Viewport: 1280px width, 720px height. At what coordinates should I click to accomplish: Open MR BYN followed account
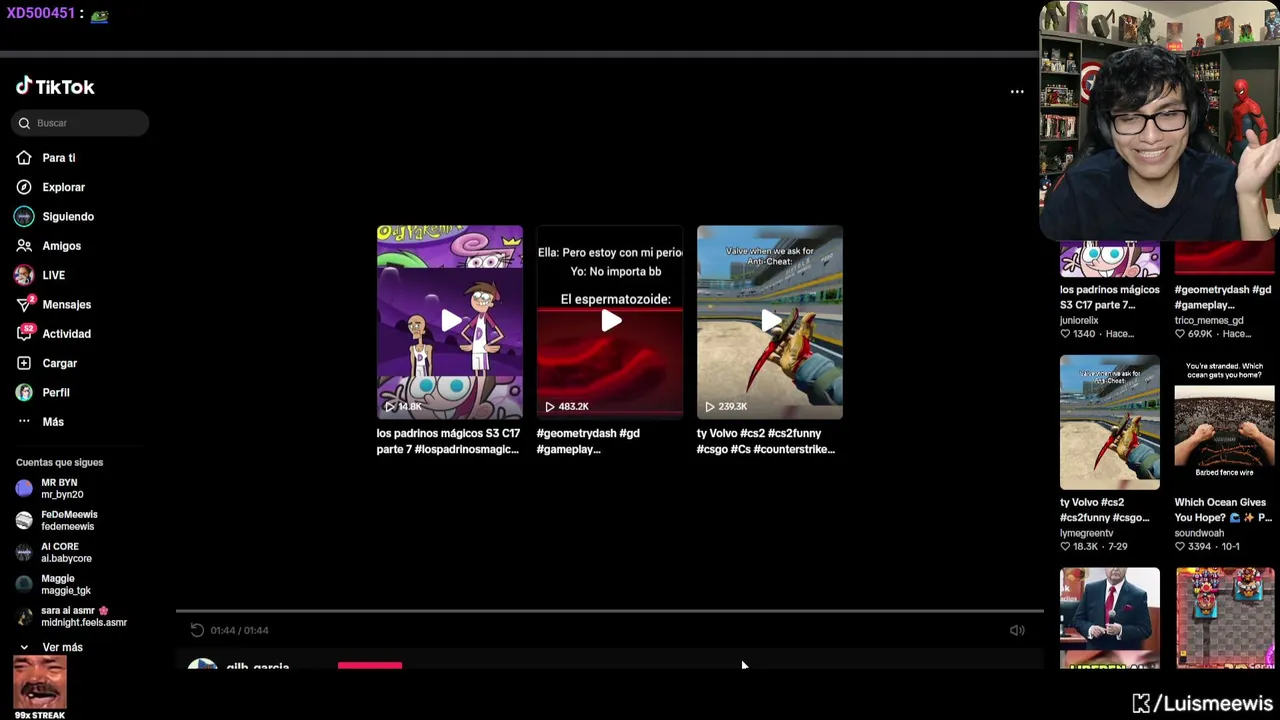pyautogui.click(x=70, y=488)
